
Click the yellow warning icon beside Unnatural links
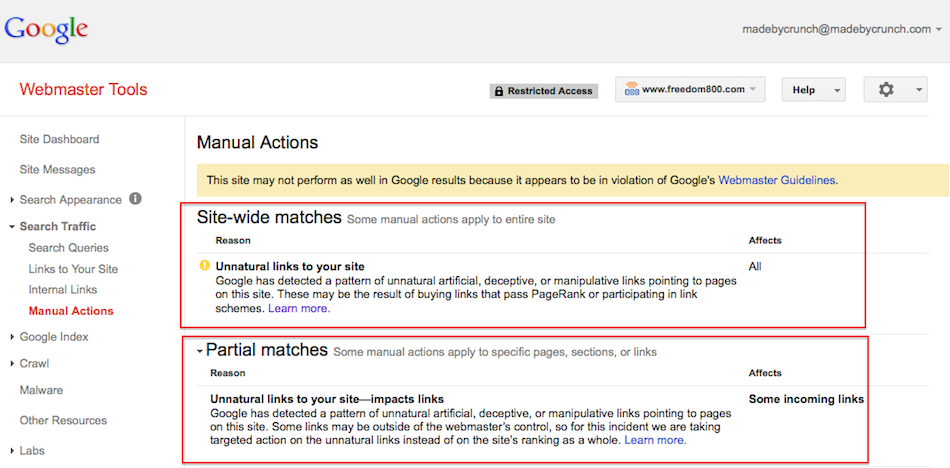tap(205, 266)
